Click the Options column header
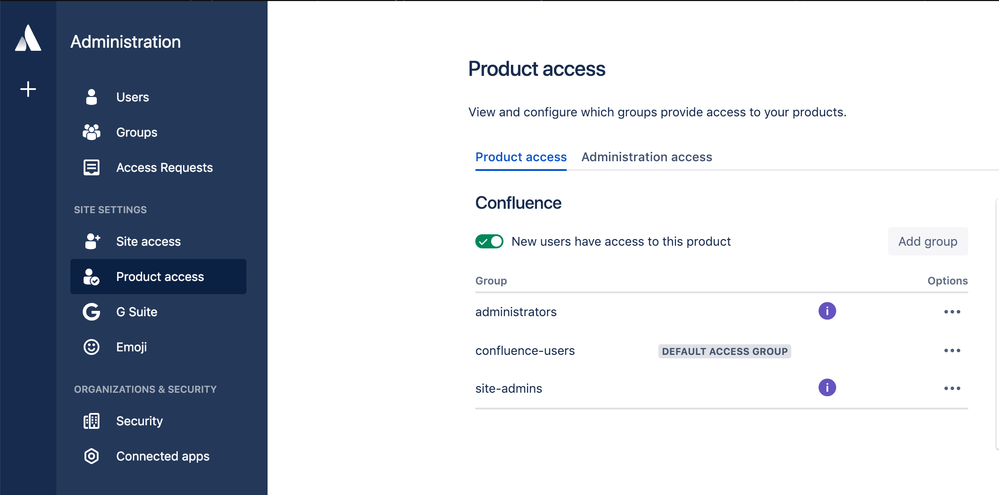This screenshot has height=495, width=999. pyautogui.click(x=947, y=280)
